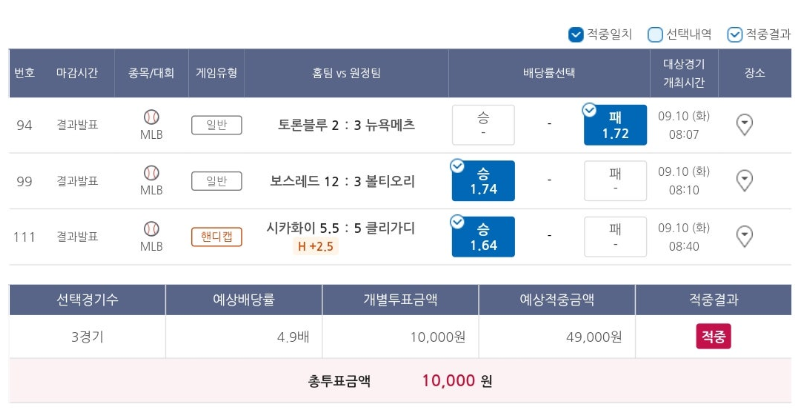Click the checkmark badge on the 승 1.74 selection

(x=457, y=166)
